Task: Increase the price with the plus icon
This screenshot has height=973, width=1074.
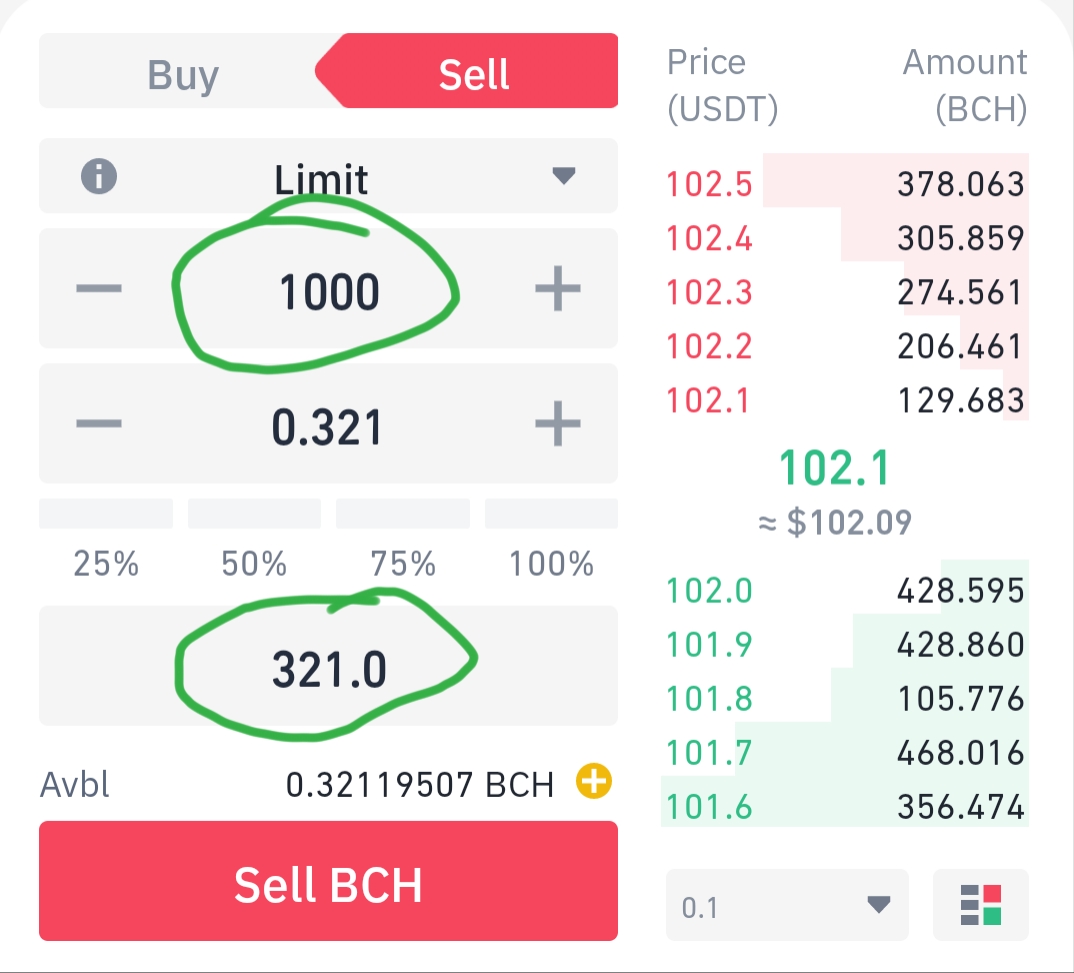Action: coord(558,288)
